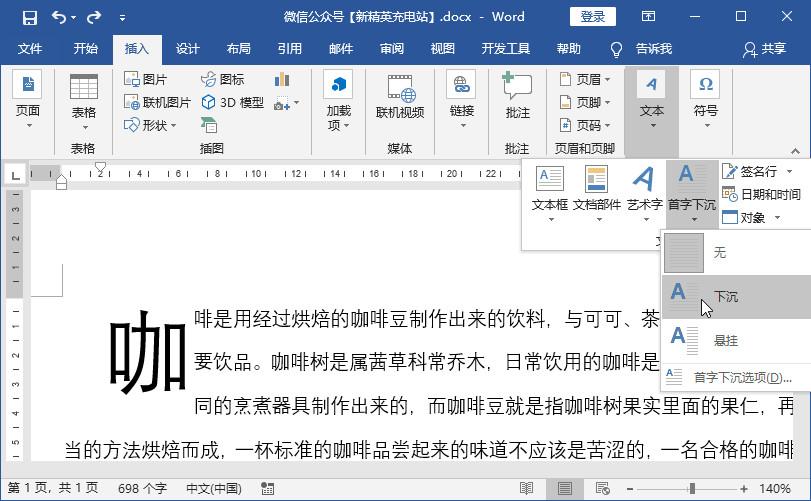Click the 艺术字 WordArt icon

tap(644, 179)
